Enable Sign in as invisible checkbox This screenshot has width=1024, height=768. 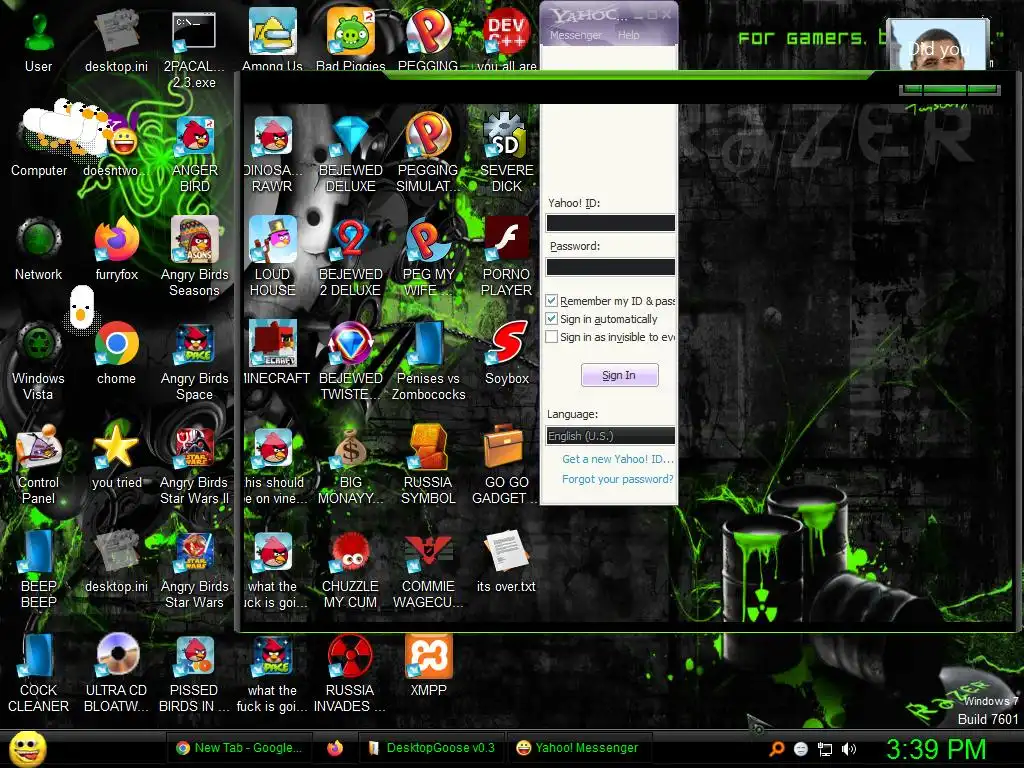click(552, 337)
